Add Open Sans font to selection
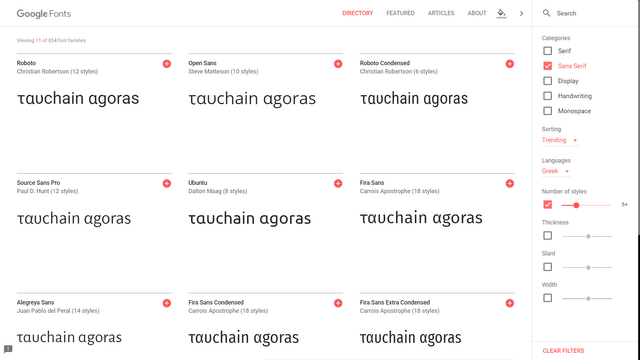 click(338, 64)
